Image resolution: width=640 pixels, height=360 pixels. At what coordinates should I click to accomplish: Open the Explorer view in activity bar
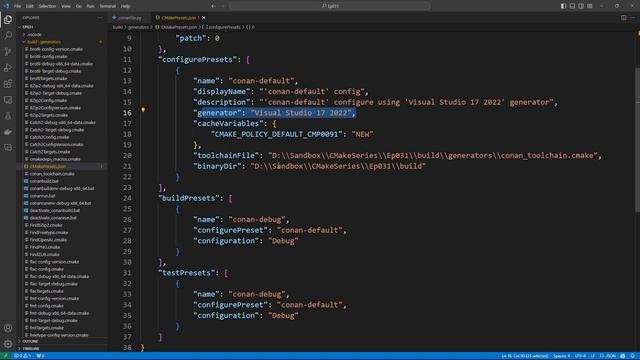(8, 20)
